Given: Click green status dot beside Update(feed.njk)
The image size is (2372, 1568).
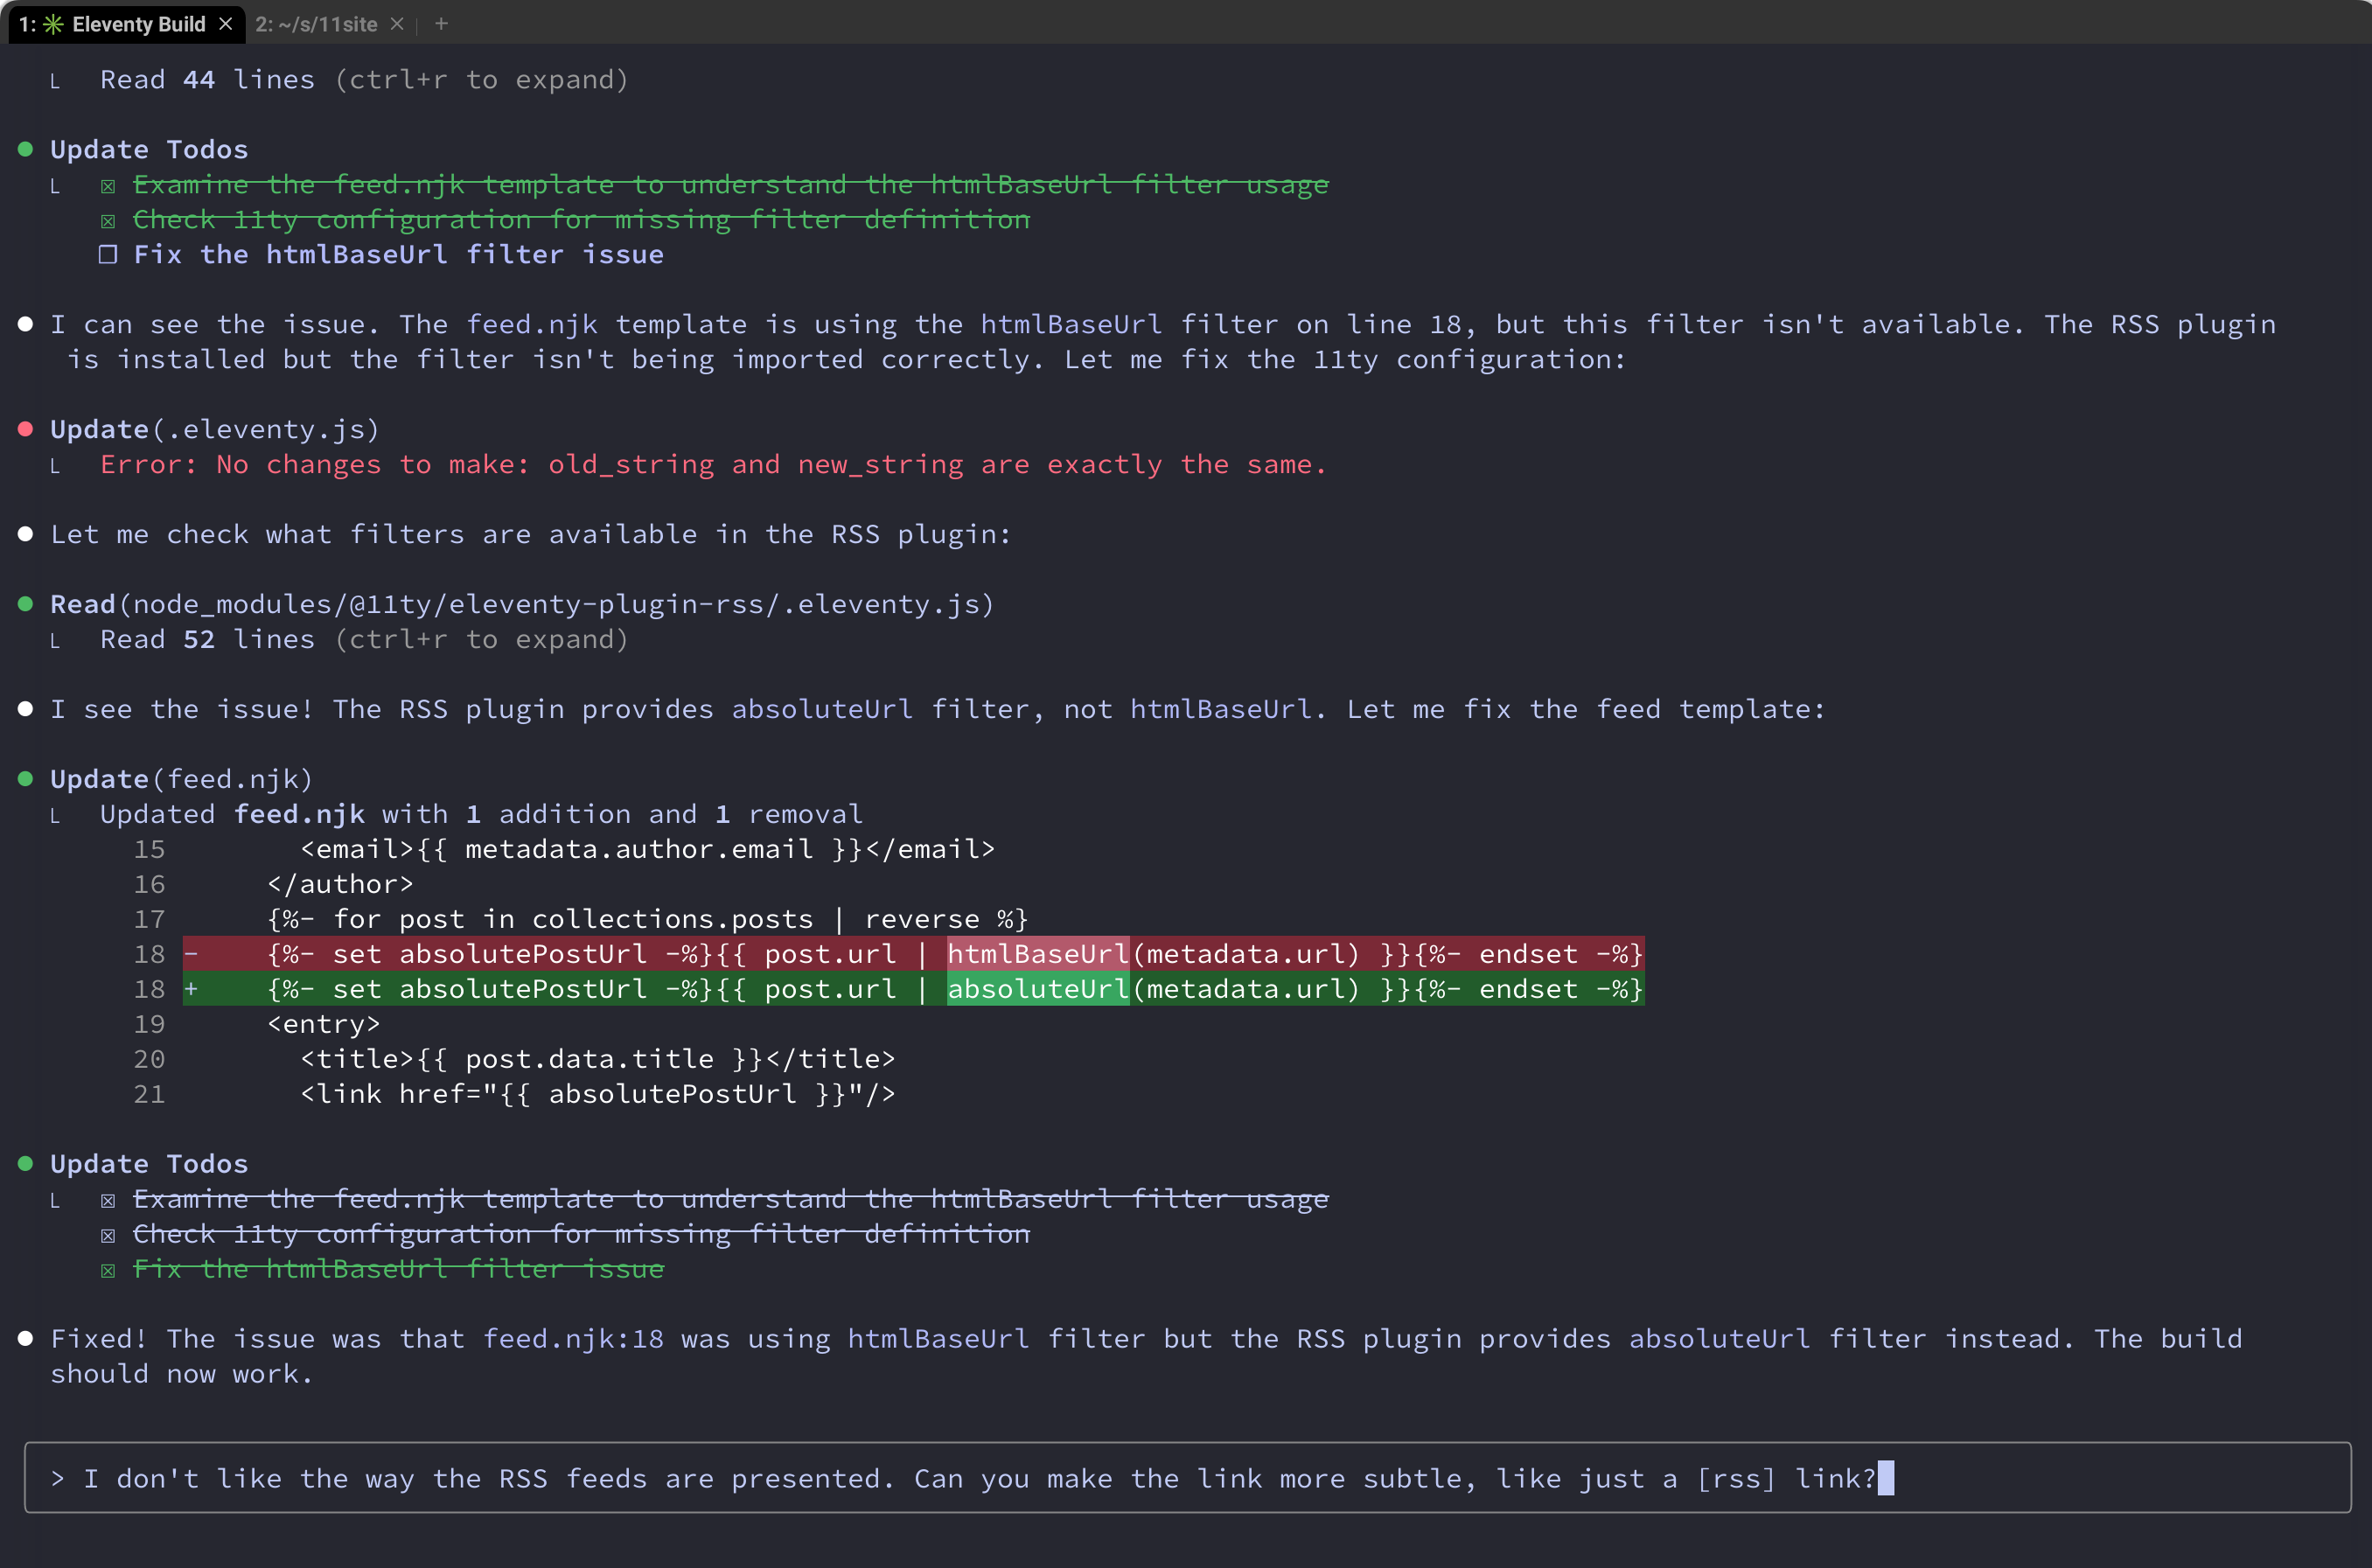Looking at the screenshot, I should point(26,779).
